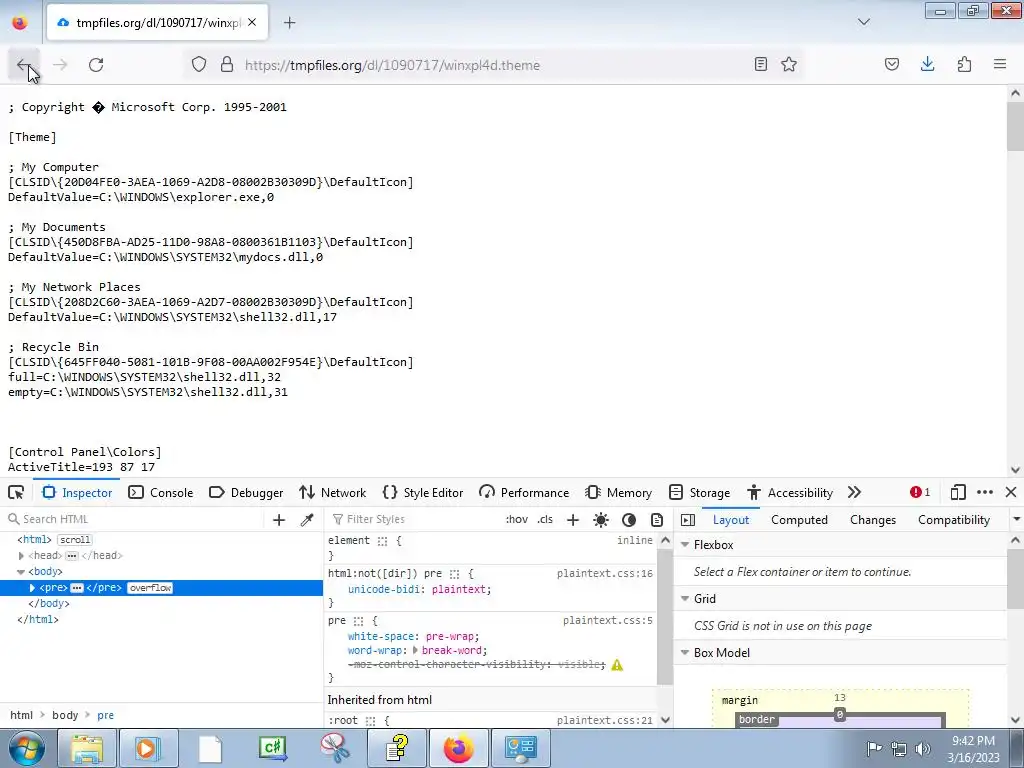List all tabs chevron button

click(864, 22)
